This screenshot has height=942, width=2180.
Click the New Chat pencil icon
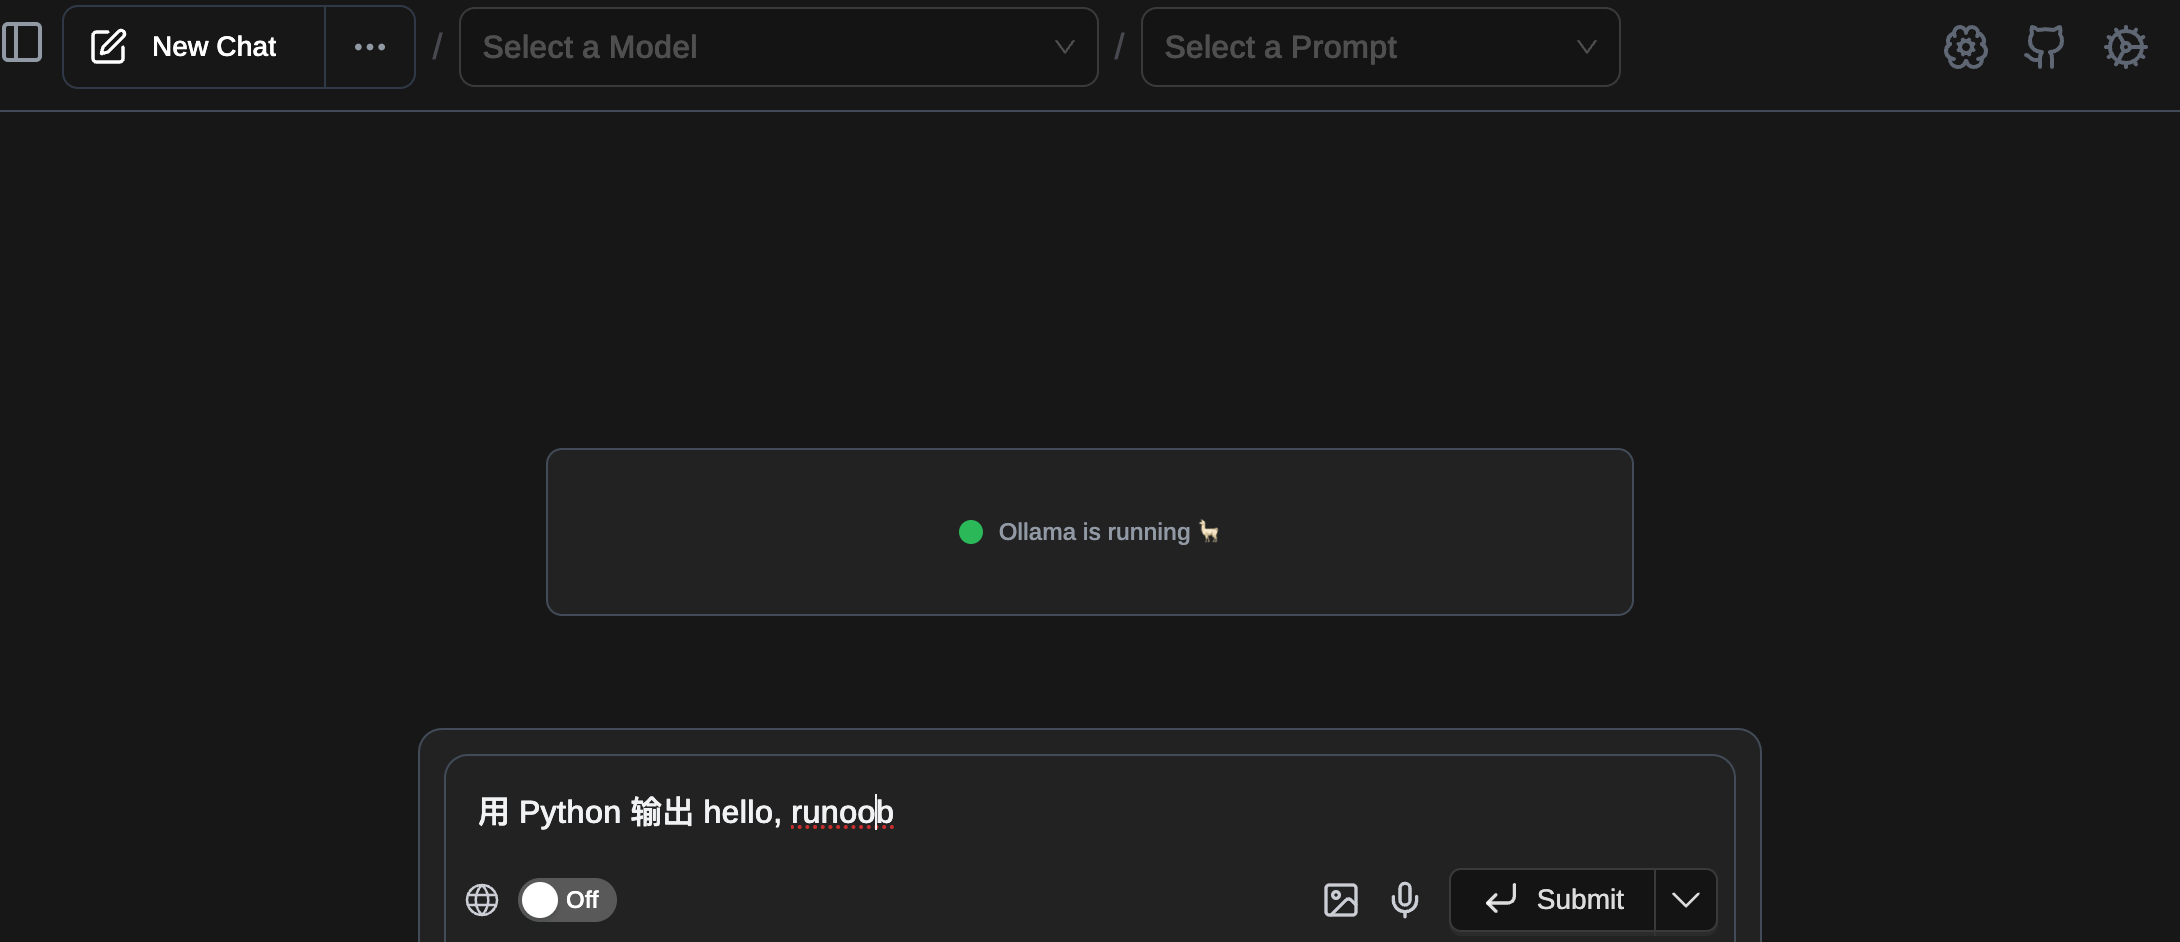(x=108, y=47)
